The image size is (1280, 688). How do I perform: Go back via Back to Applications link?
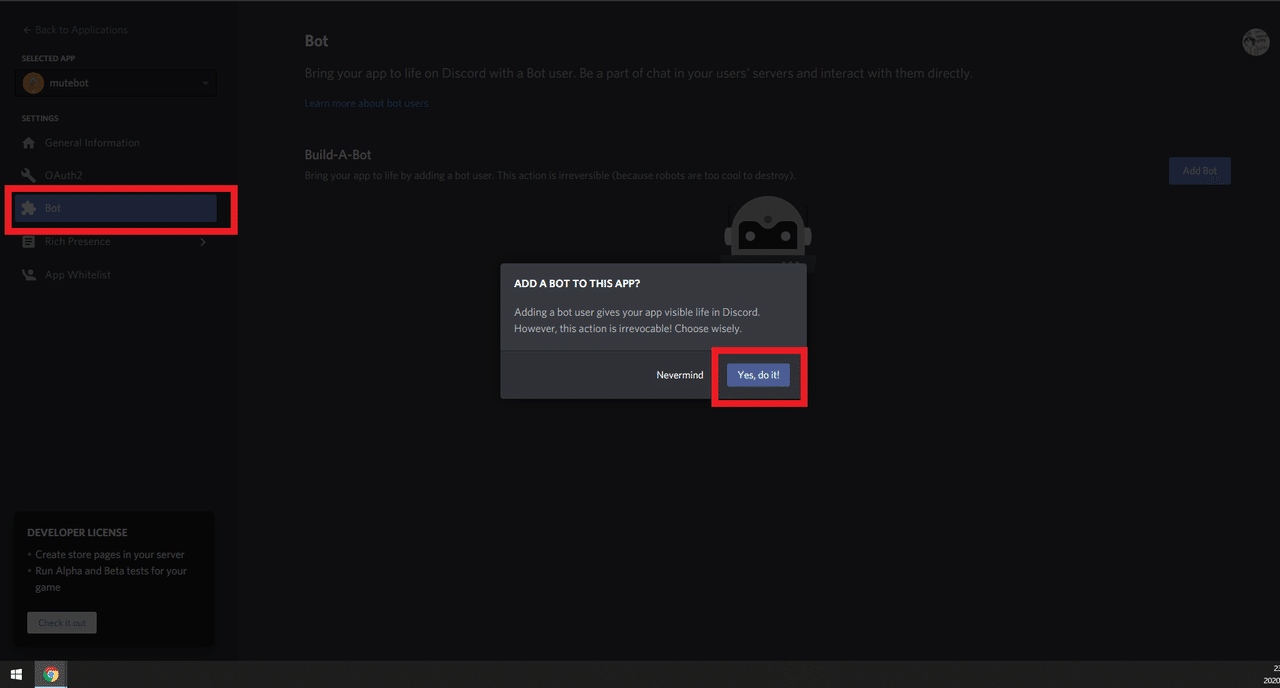[x=75, y=30]
